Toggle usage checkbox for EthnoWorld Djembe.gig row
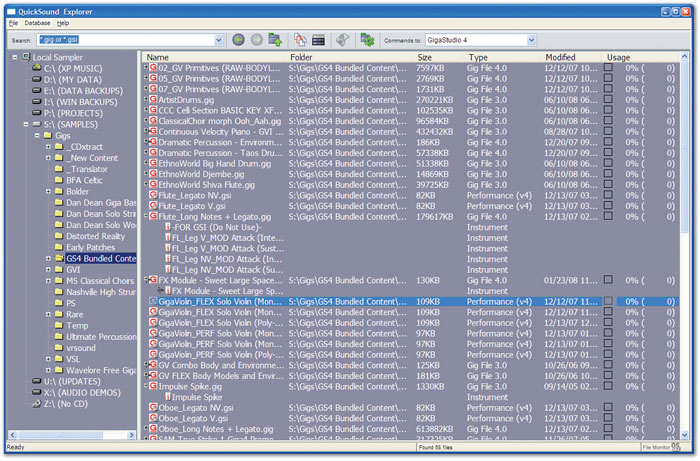The width and height of the screenshot is (700, 461). [608, 173]
